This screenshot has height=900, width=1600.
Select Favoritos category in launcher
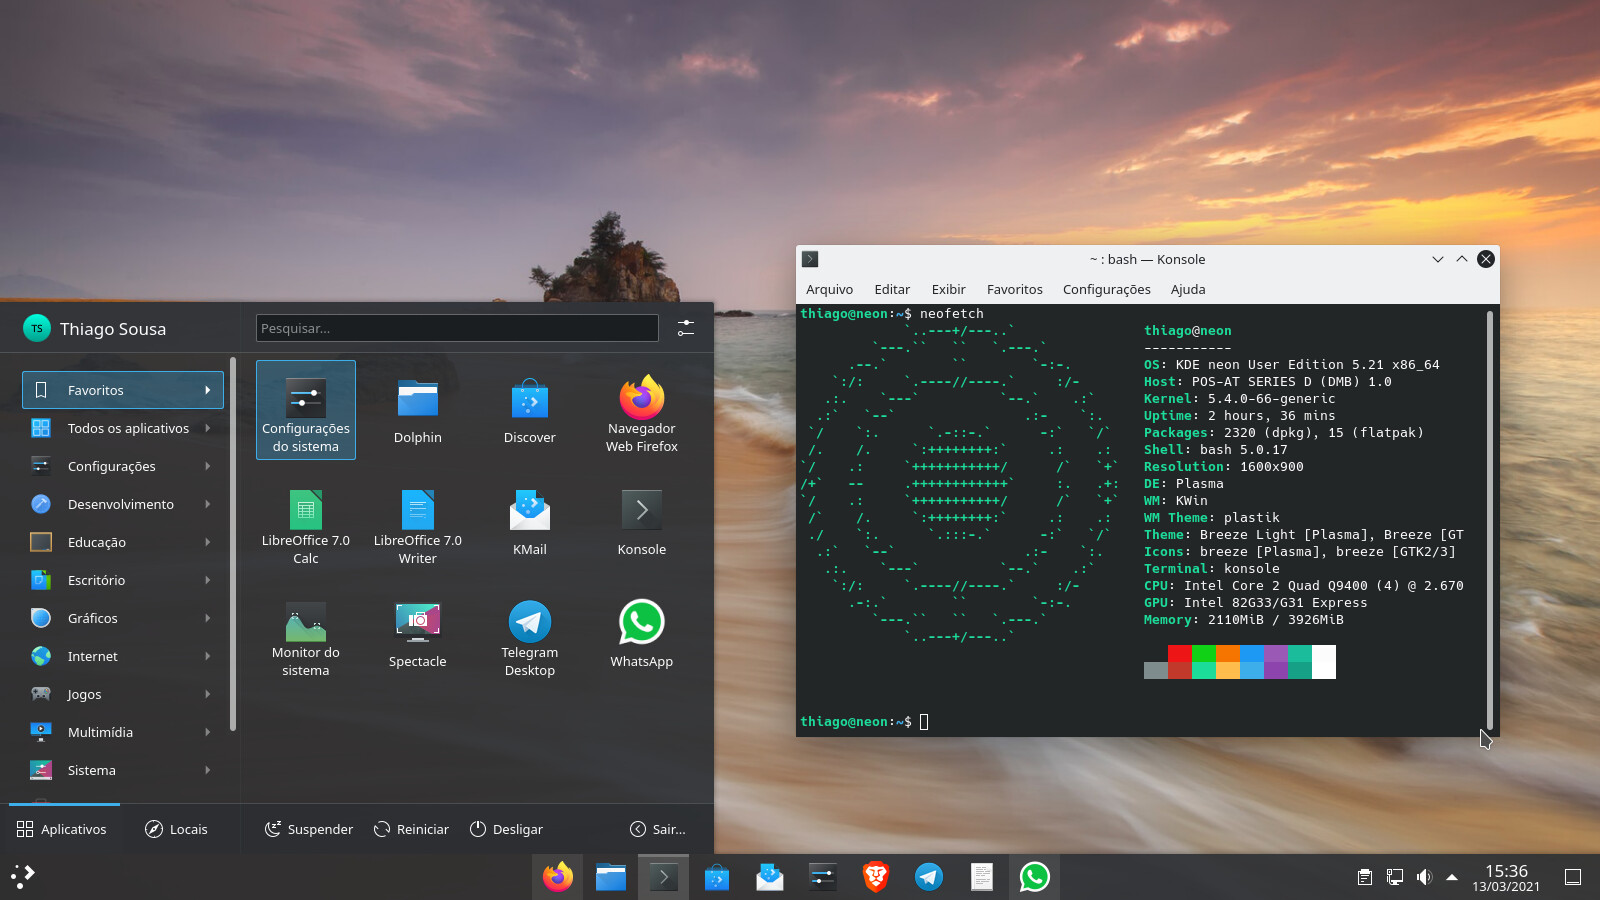coord(123,390)
